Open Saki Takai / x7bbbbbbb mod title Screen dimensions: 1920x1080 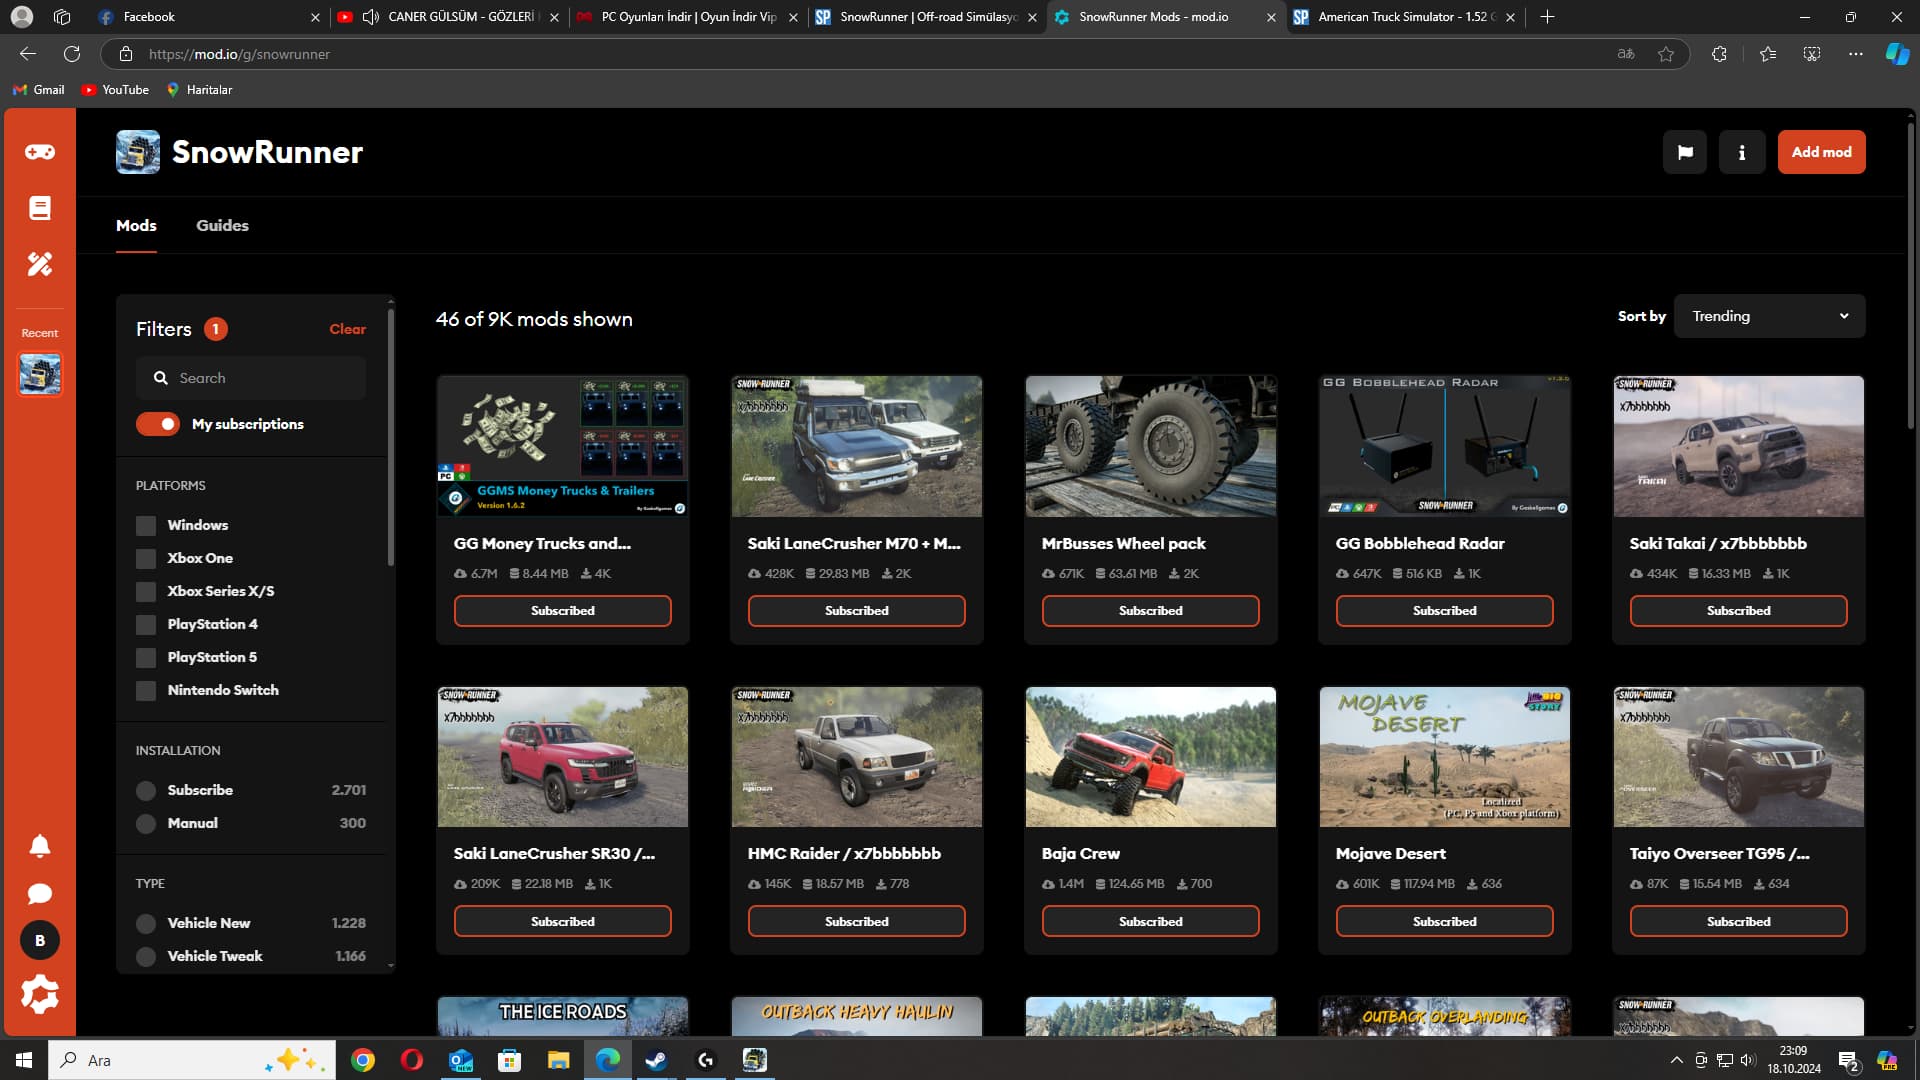click(x=1717, y=543)
